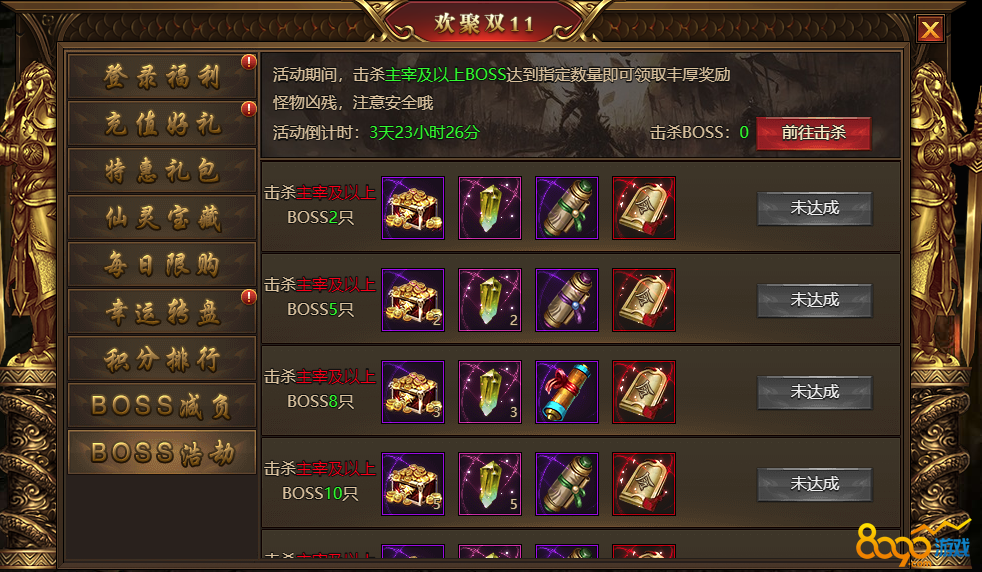Open 特惠礼包 tab
Screen dimensions: 982x572
click(x=162, y=170)
